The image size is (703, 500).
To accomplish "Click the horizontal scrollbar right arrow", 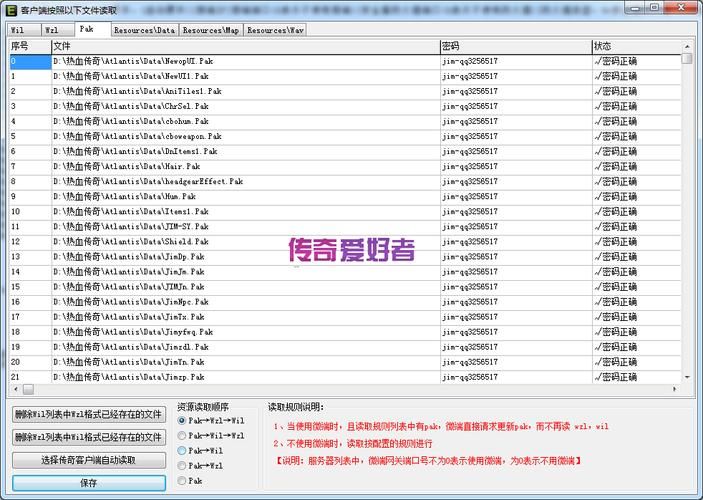I will 675,389.
